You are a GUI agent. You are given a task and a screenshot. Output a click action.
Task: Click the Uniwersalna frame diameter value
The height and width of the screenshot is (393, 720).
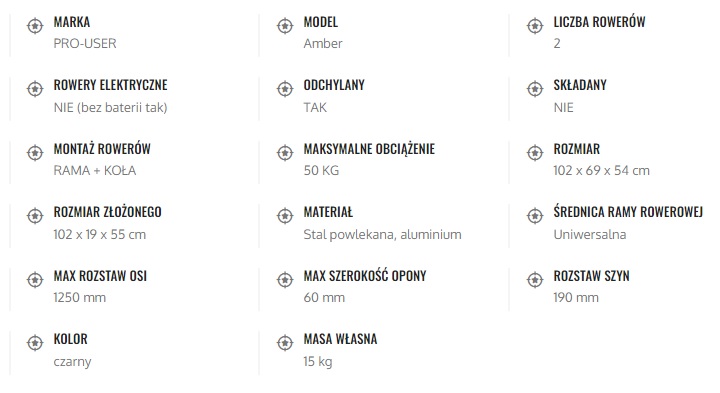coord(590,235)
